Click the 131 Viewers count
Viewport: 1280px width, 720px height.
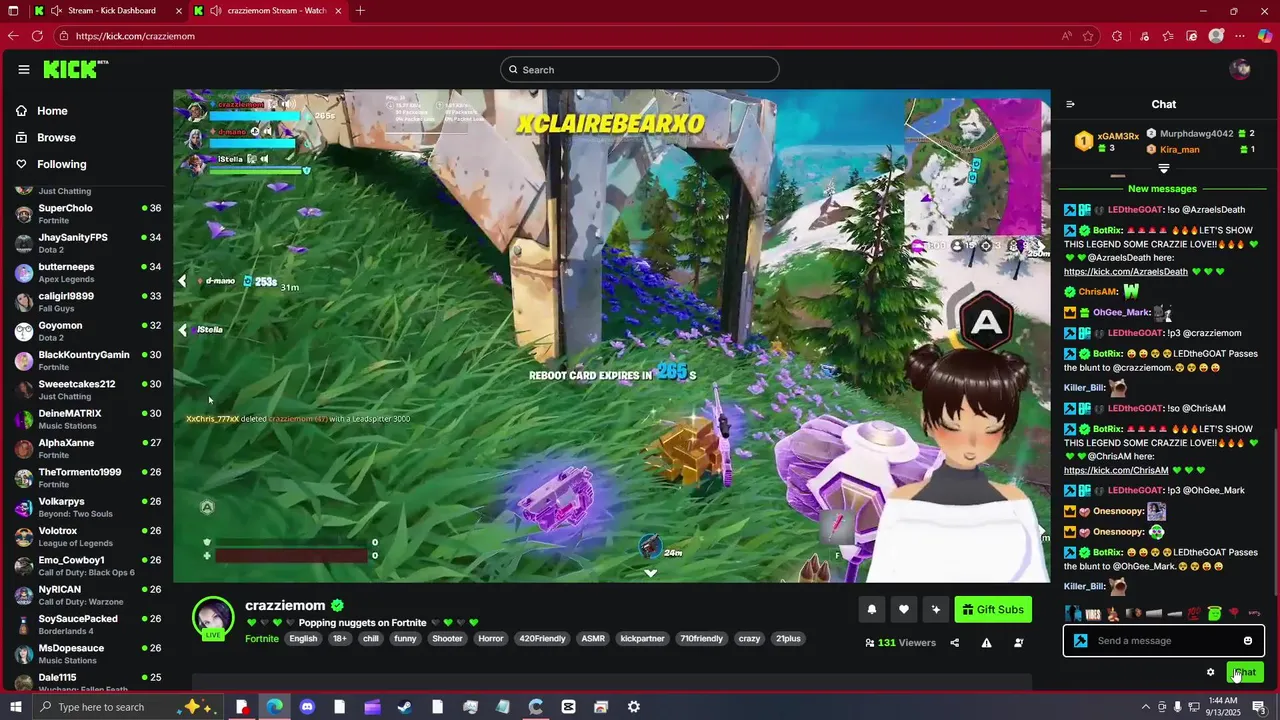[x=900, y=643]
